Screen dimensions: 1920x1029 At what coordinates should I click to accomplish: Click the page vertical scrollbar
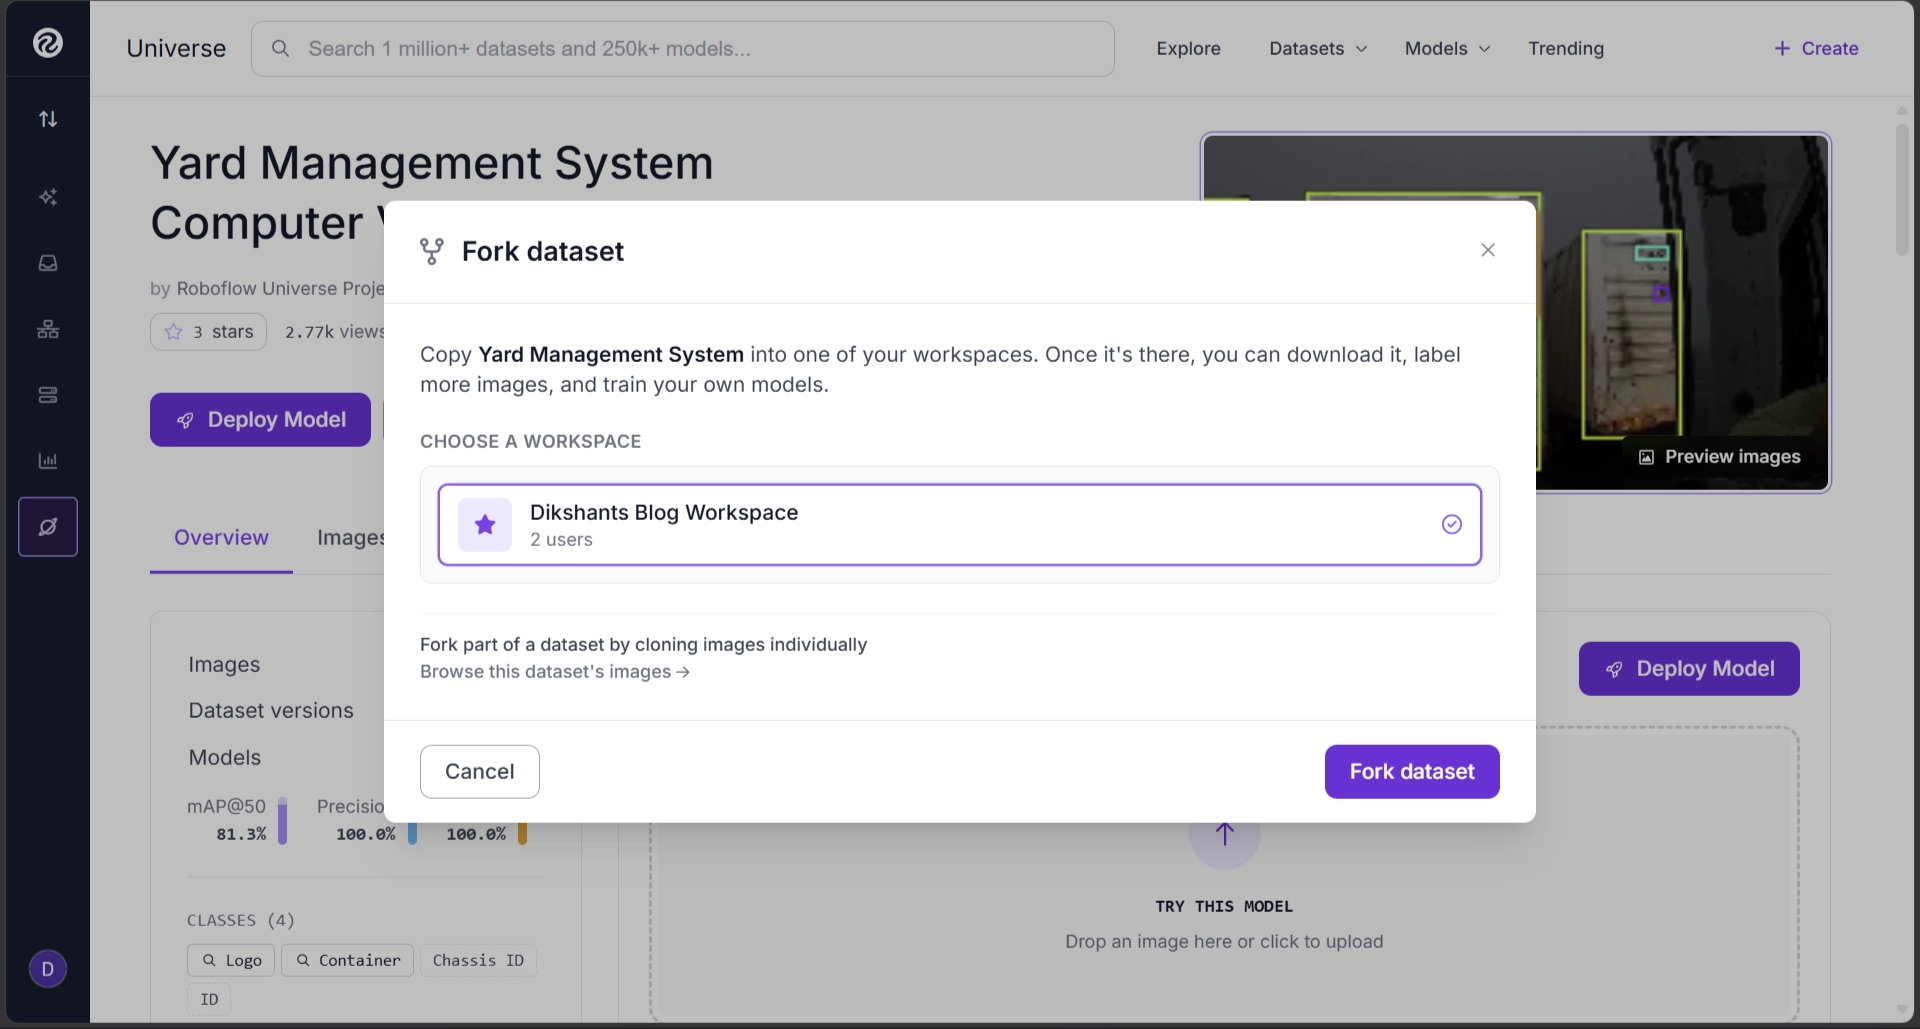point(1902,190)
